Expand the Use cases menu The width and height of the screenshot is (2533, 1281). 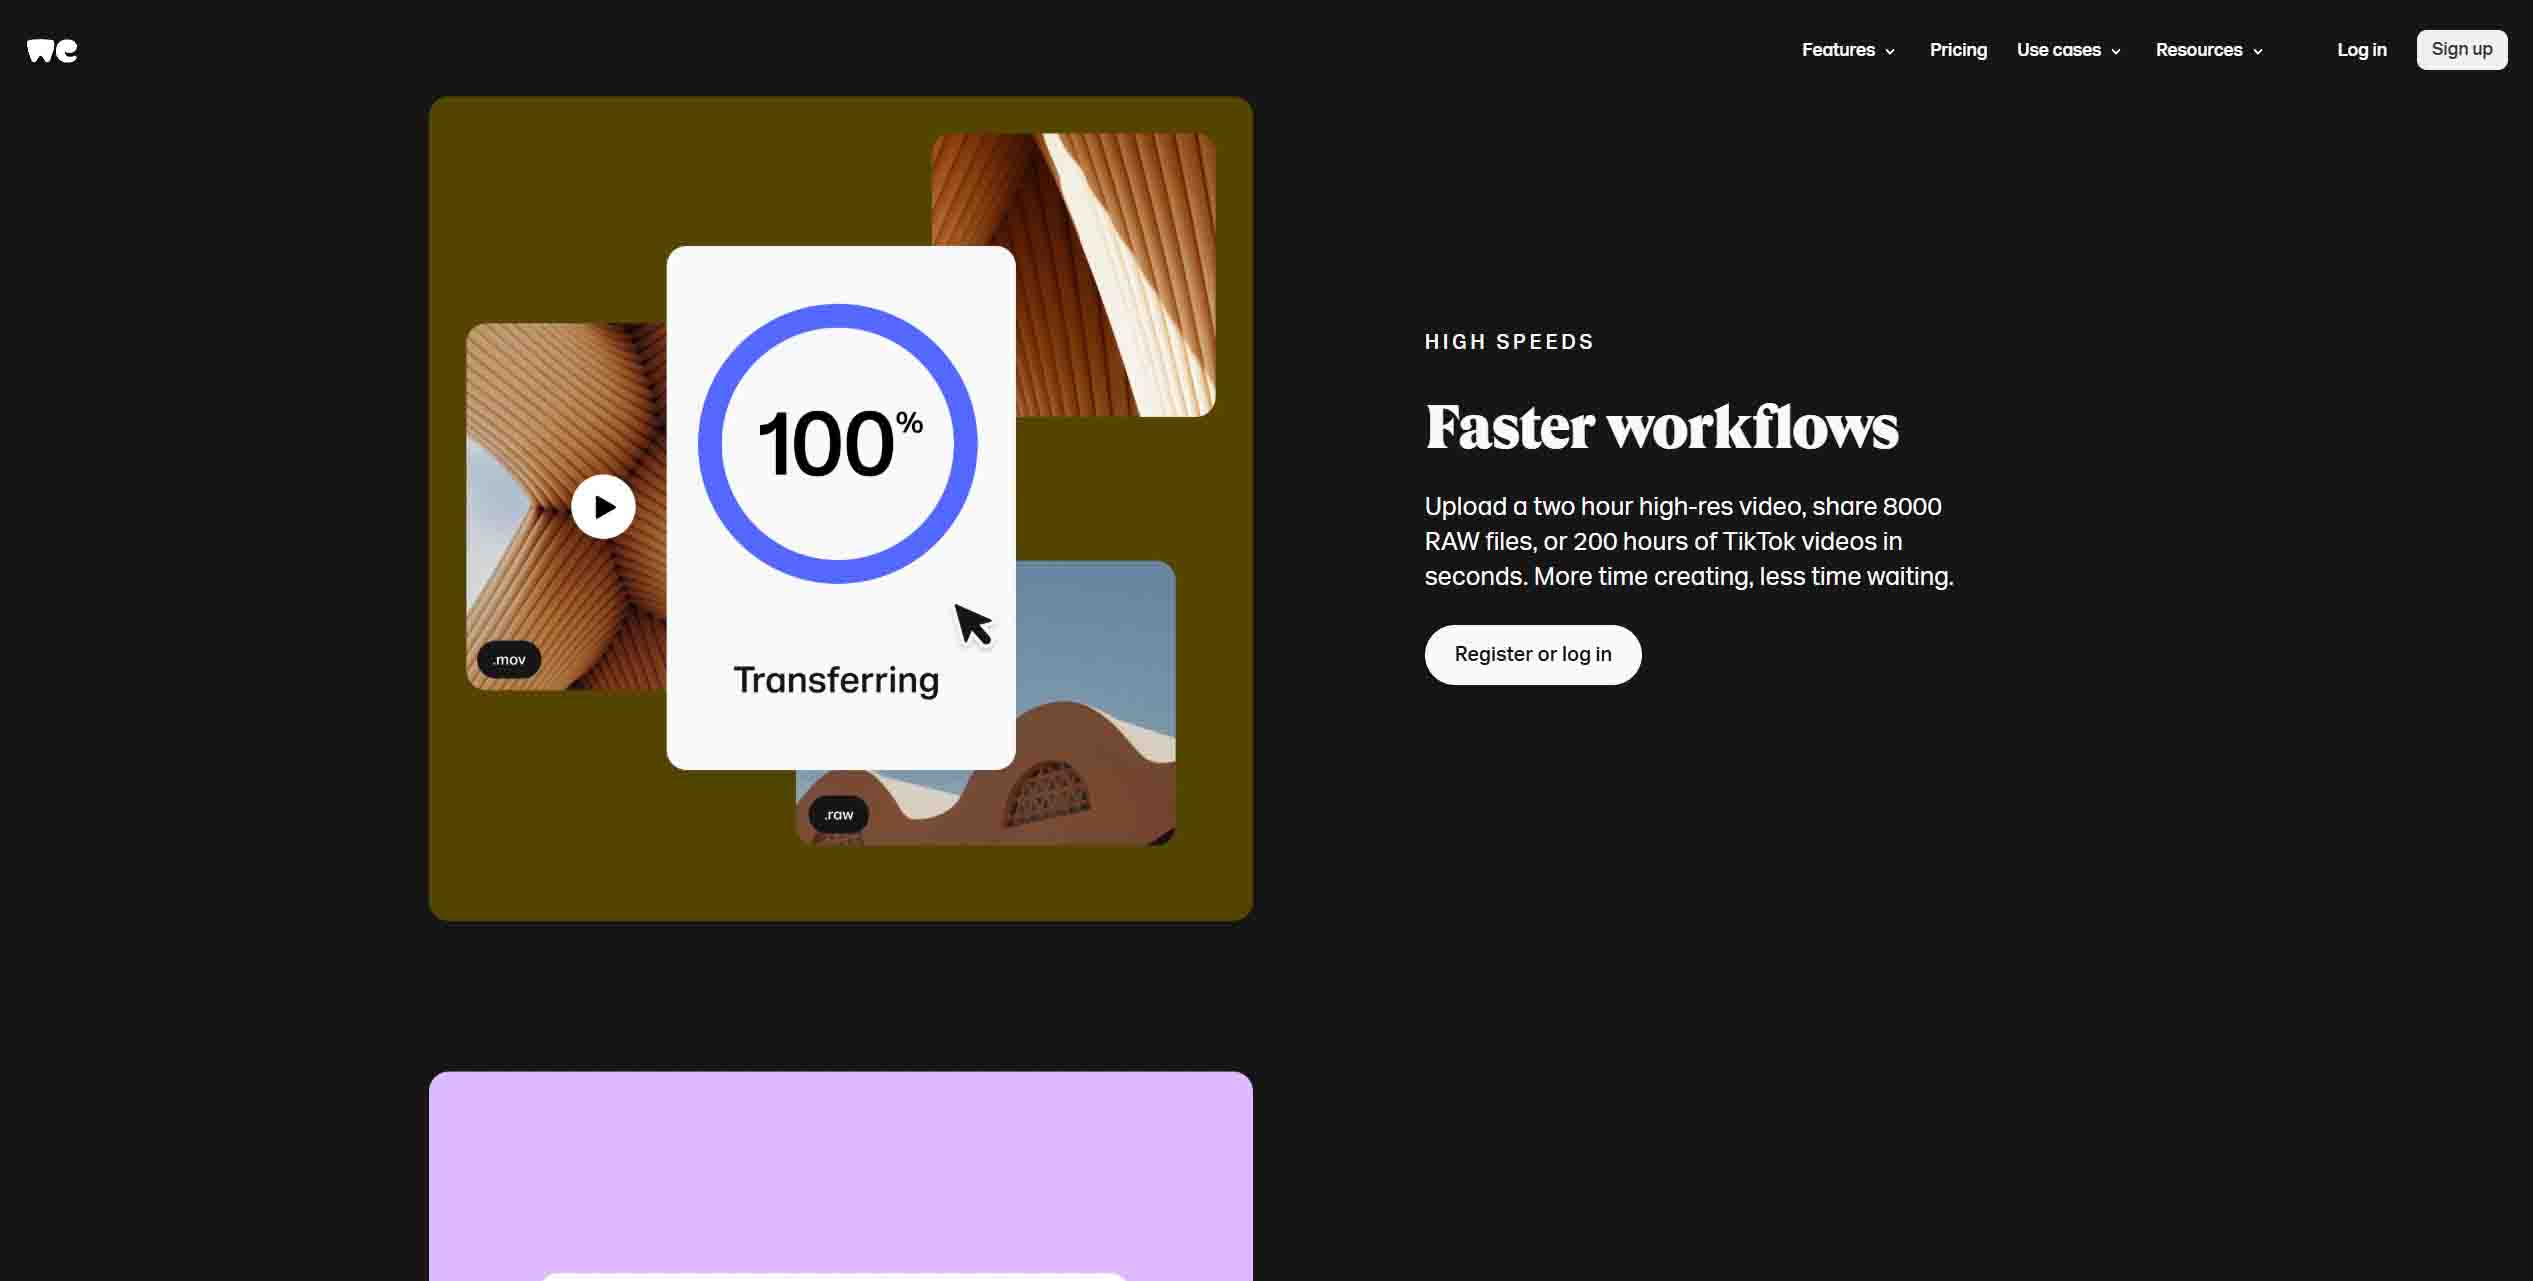[x=2069, y=50]
